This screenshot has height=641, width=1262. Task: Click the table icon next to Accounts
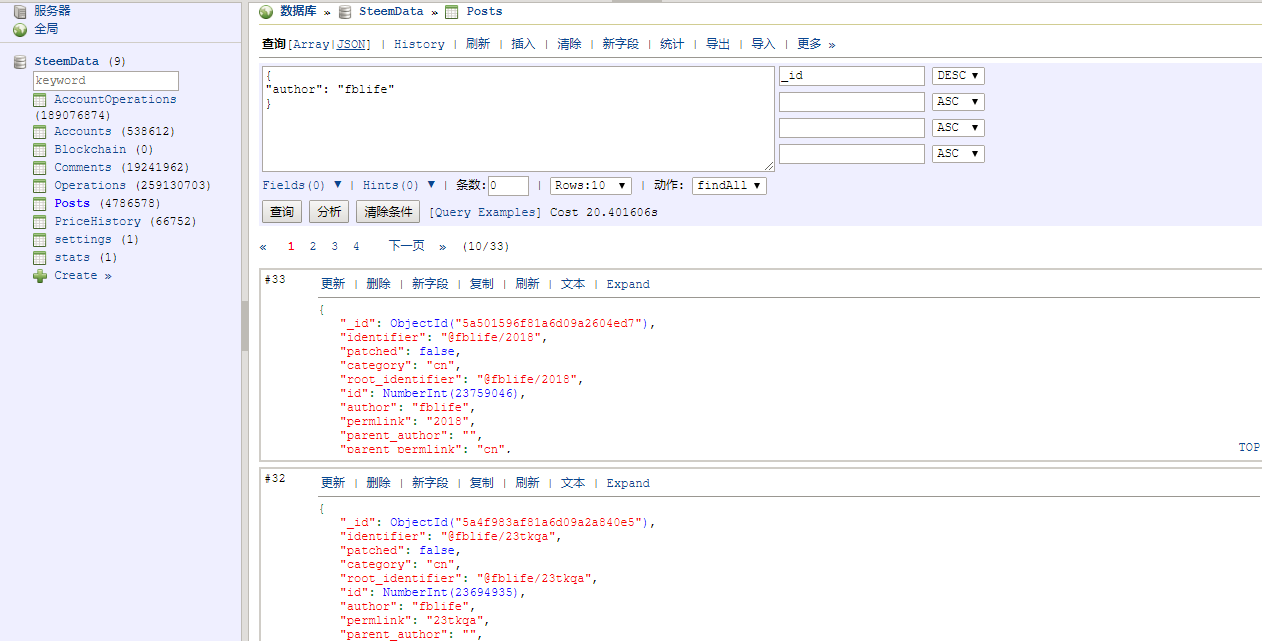point(40,132)
